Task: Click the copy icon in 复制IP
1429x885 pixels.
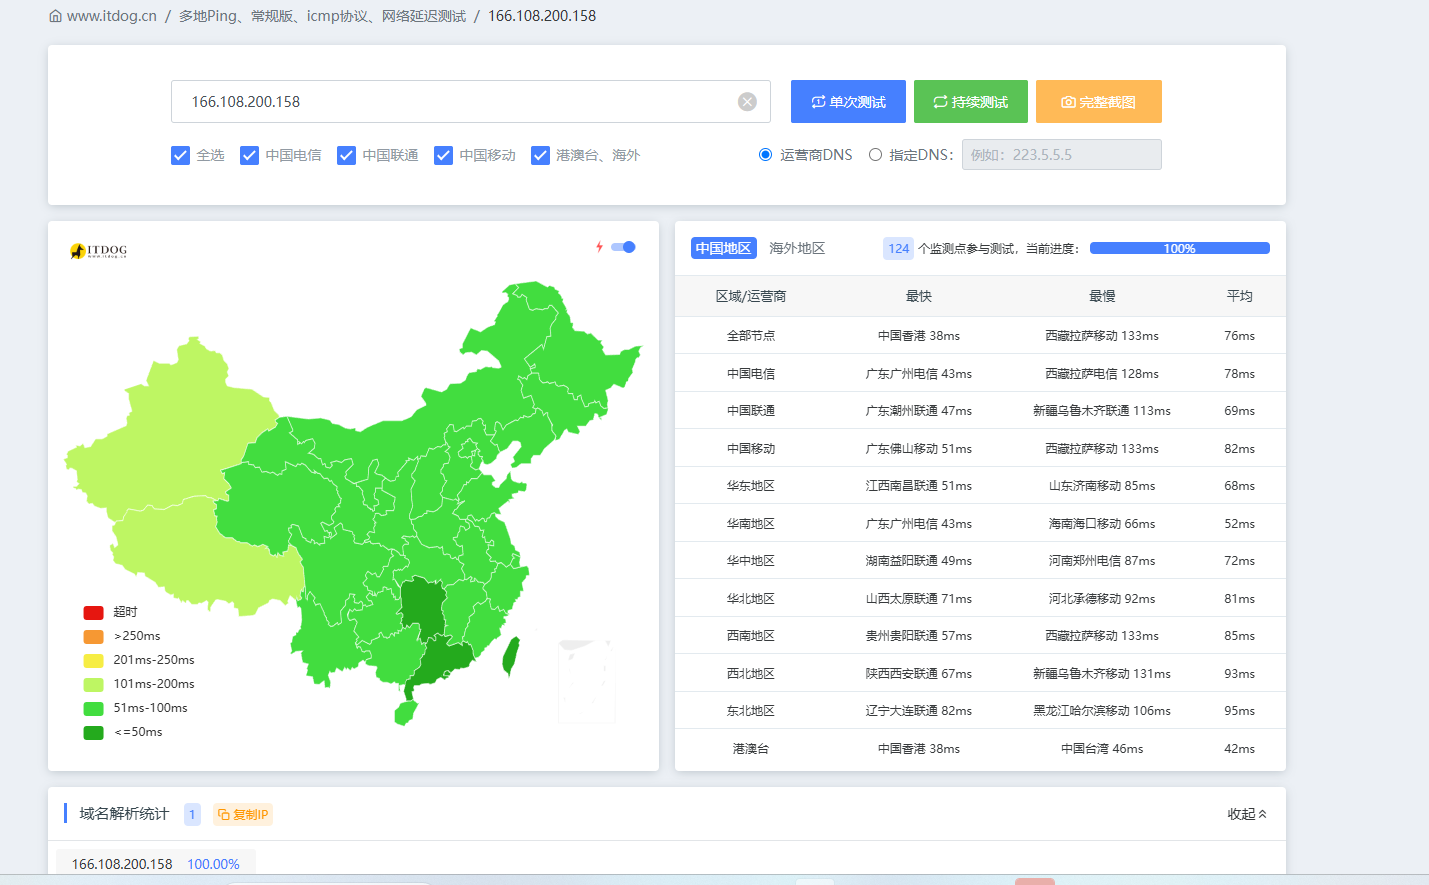Action: point(224,815)
